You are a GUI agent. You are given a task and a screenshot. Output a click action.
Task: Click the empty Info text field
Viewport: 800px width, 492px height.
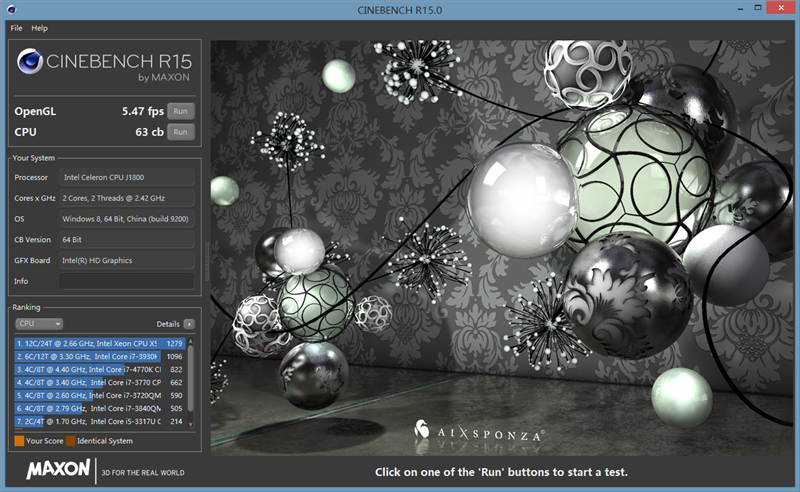pos(126,282)
